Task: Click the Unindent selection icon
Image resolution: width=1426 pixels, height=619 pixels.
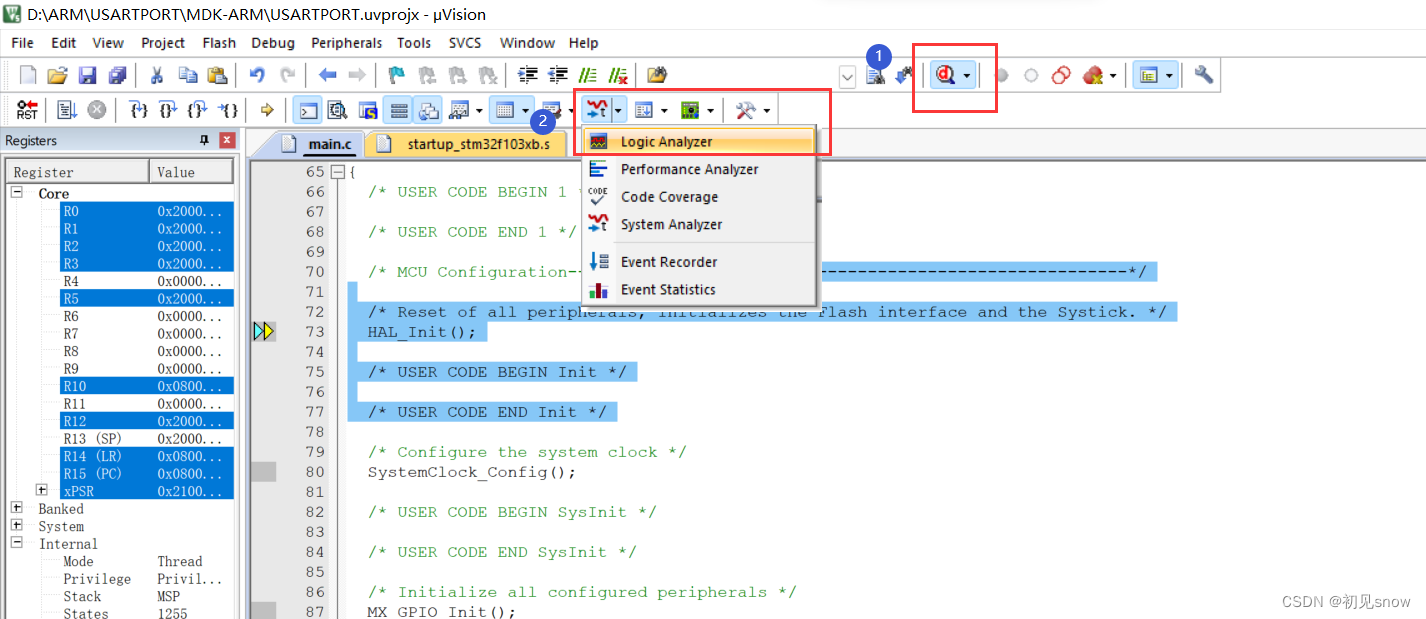Action: tap(558, 75)
